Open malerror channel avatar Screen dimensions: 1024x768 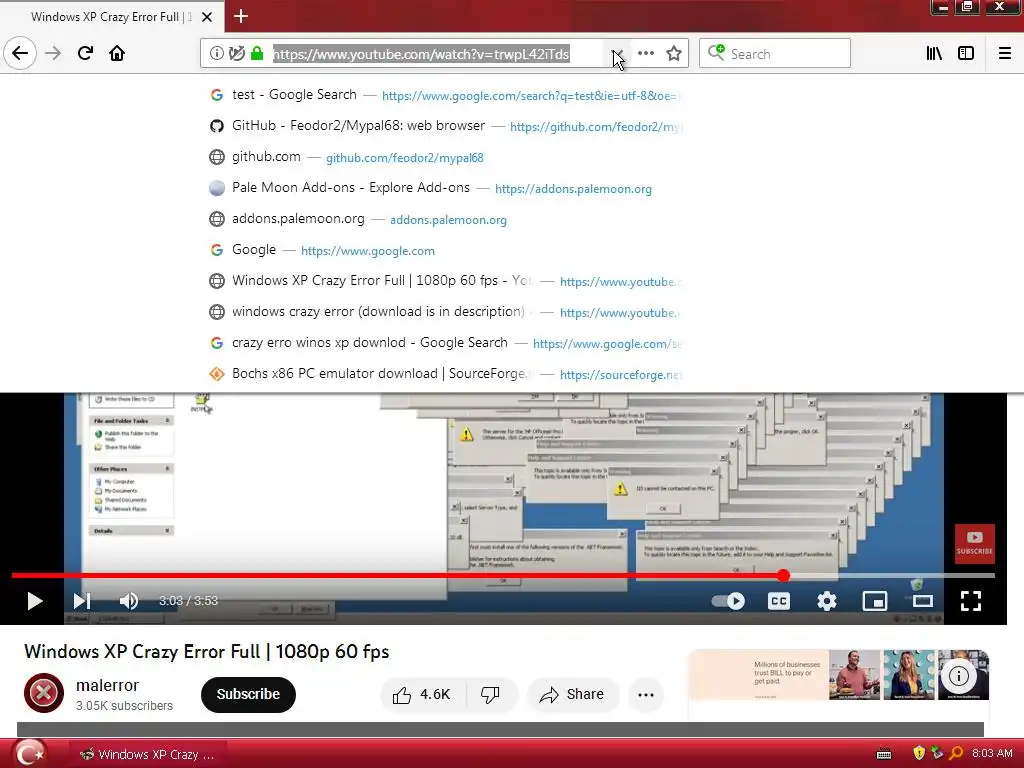click(x=44, y=693)
